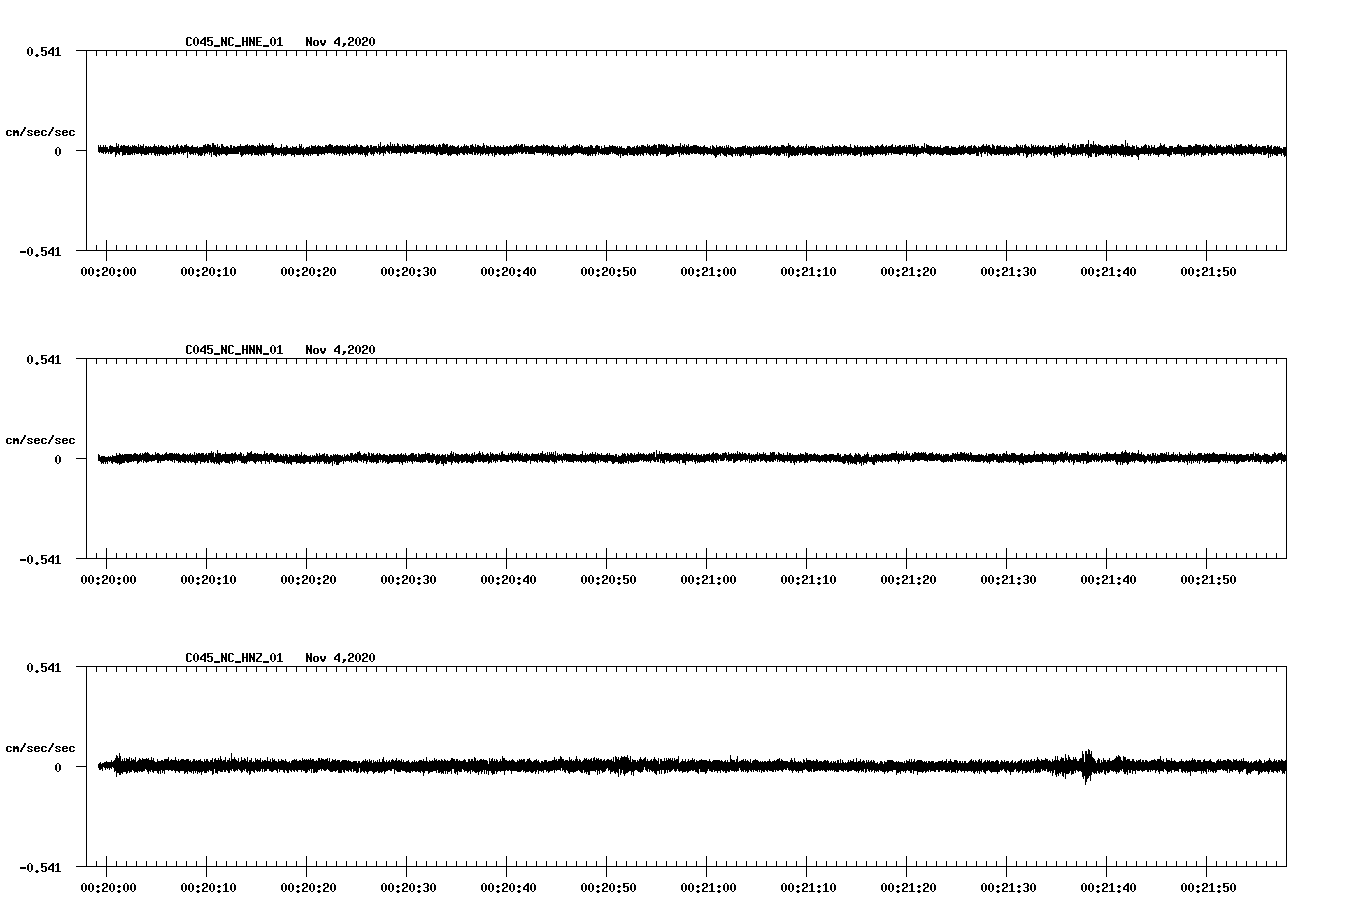Click the C045_NC_HNZ_01 channel title
1358x924 pixels.
[x=232, y=658]
